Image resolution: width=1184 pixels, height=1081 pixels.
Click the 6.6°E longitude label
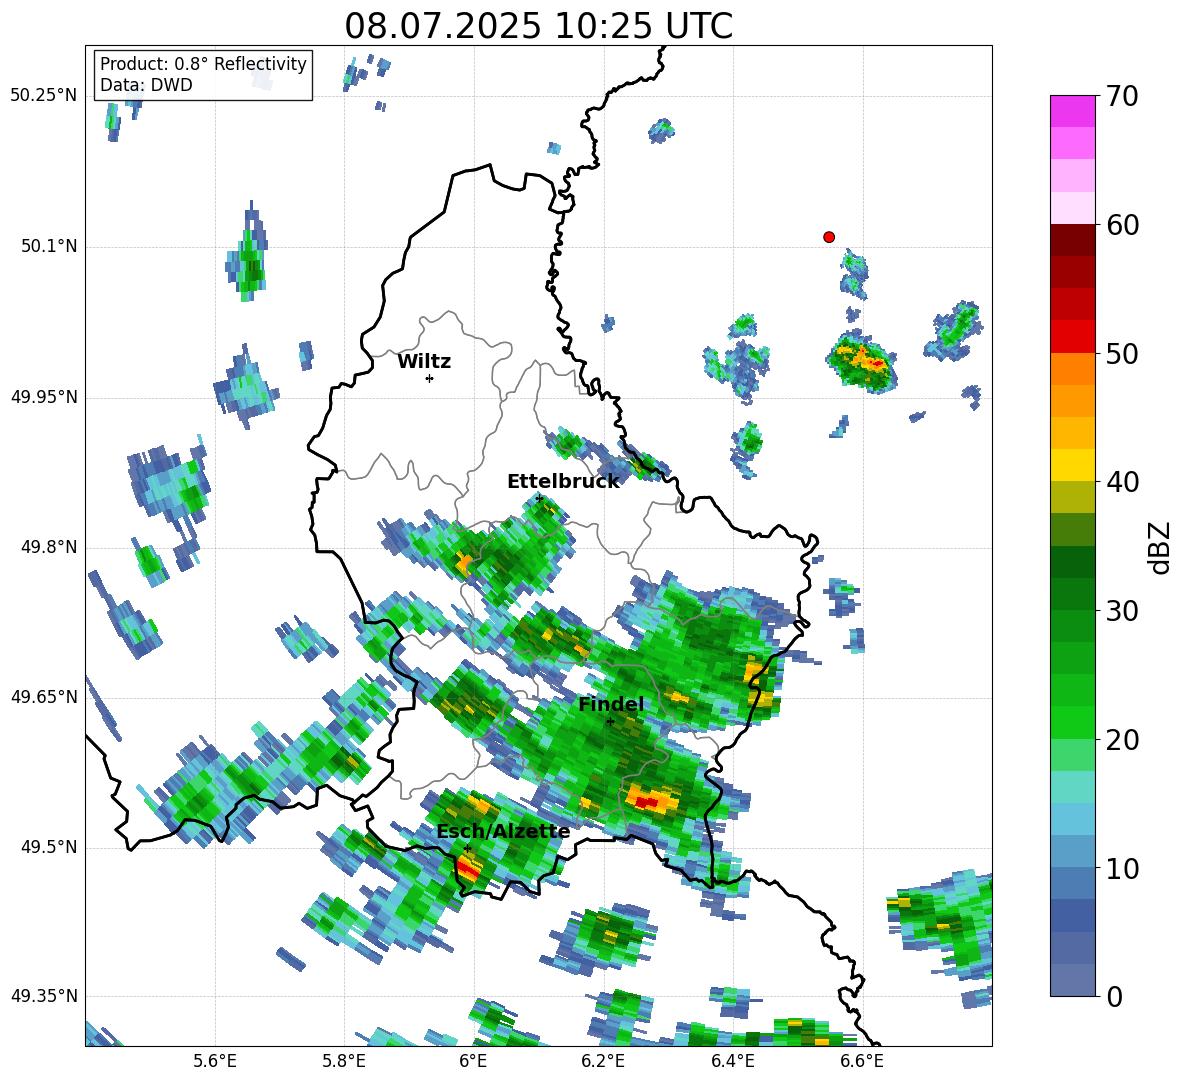point(862,1061)
